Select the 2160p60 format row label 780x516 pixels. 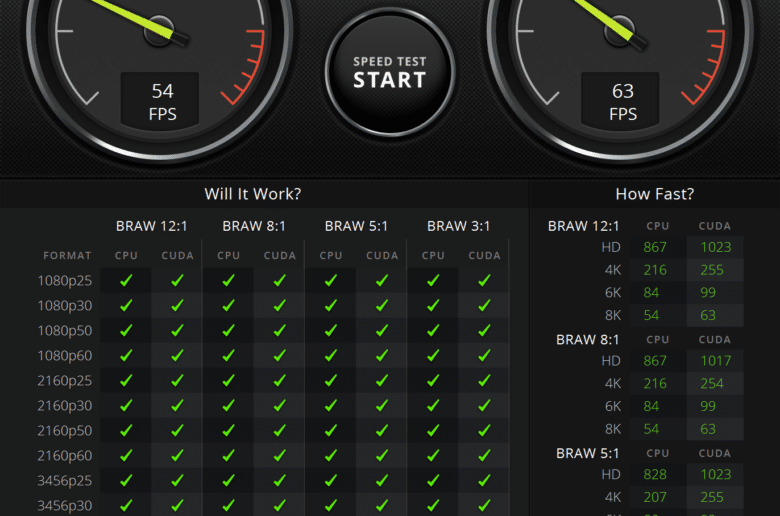click(x=65, y=455)
